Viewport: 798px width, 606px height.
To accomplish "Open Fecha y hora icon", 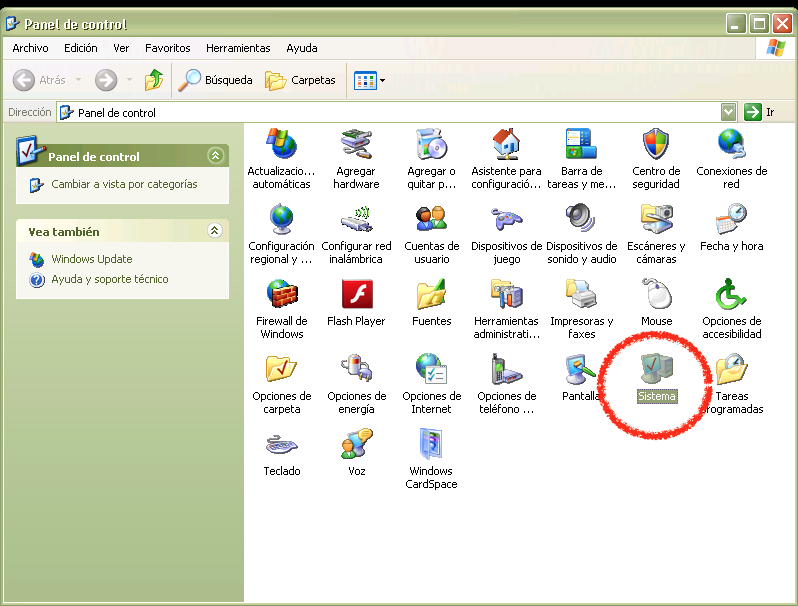I will point(731,219).
